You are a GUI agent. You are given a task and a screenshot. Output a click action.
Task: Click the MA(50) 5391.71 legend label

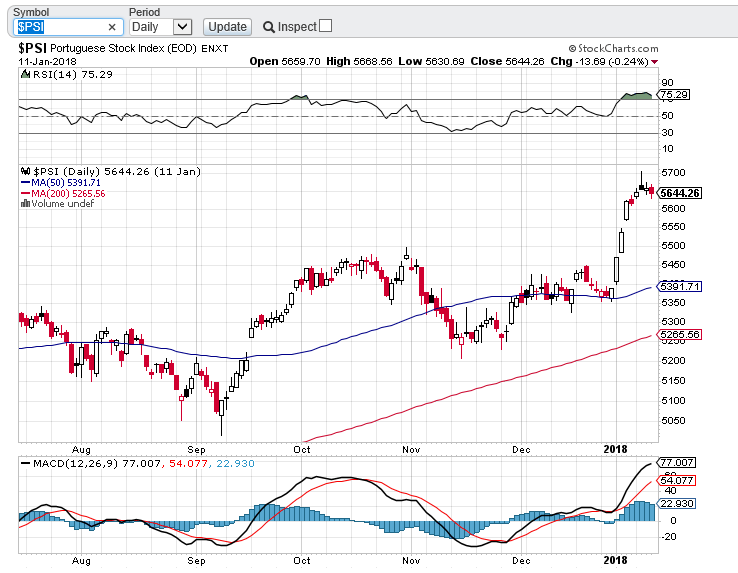coord(65,183)
